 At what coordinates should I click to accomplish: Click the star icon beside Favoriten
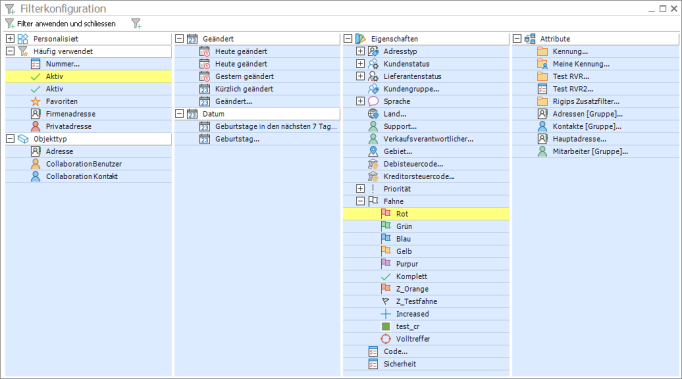(x=36, y=101)
